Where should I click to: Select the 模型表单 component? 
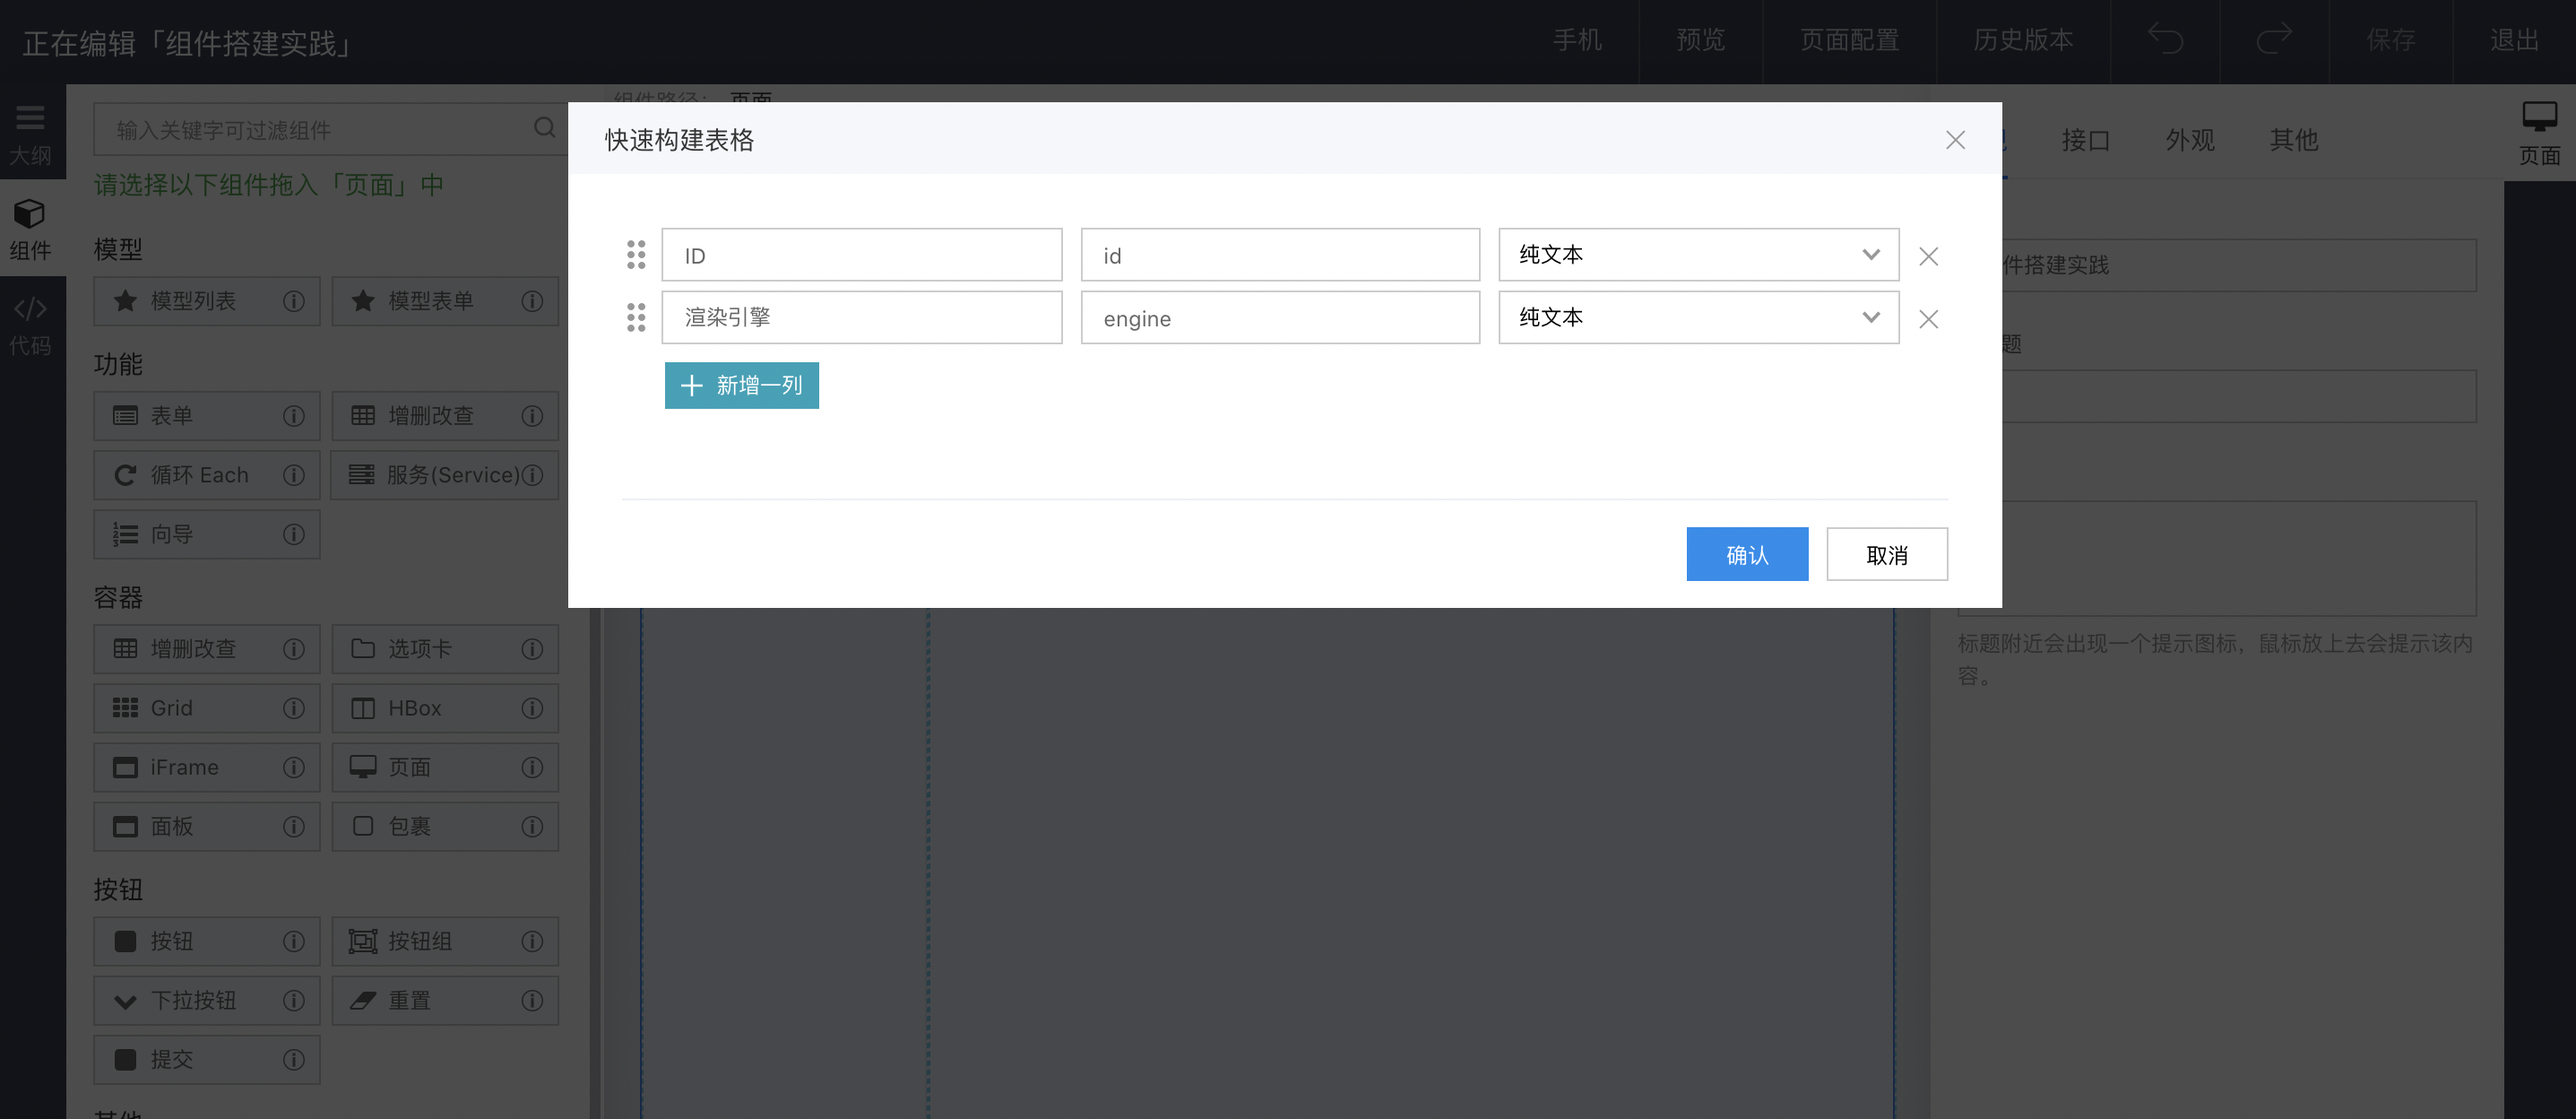(x=445, y=301)
